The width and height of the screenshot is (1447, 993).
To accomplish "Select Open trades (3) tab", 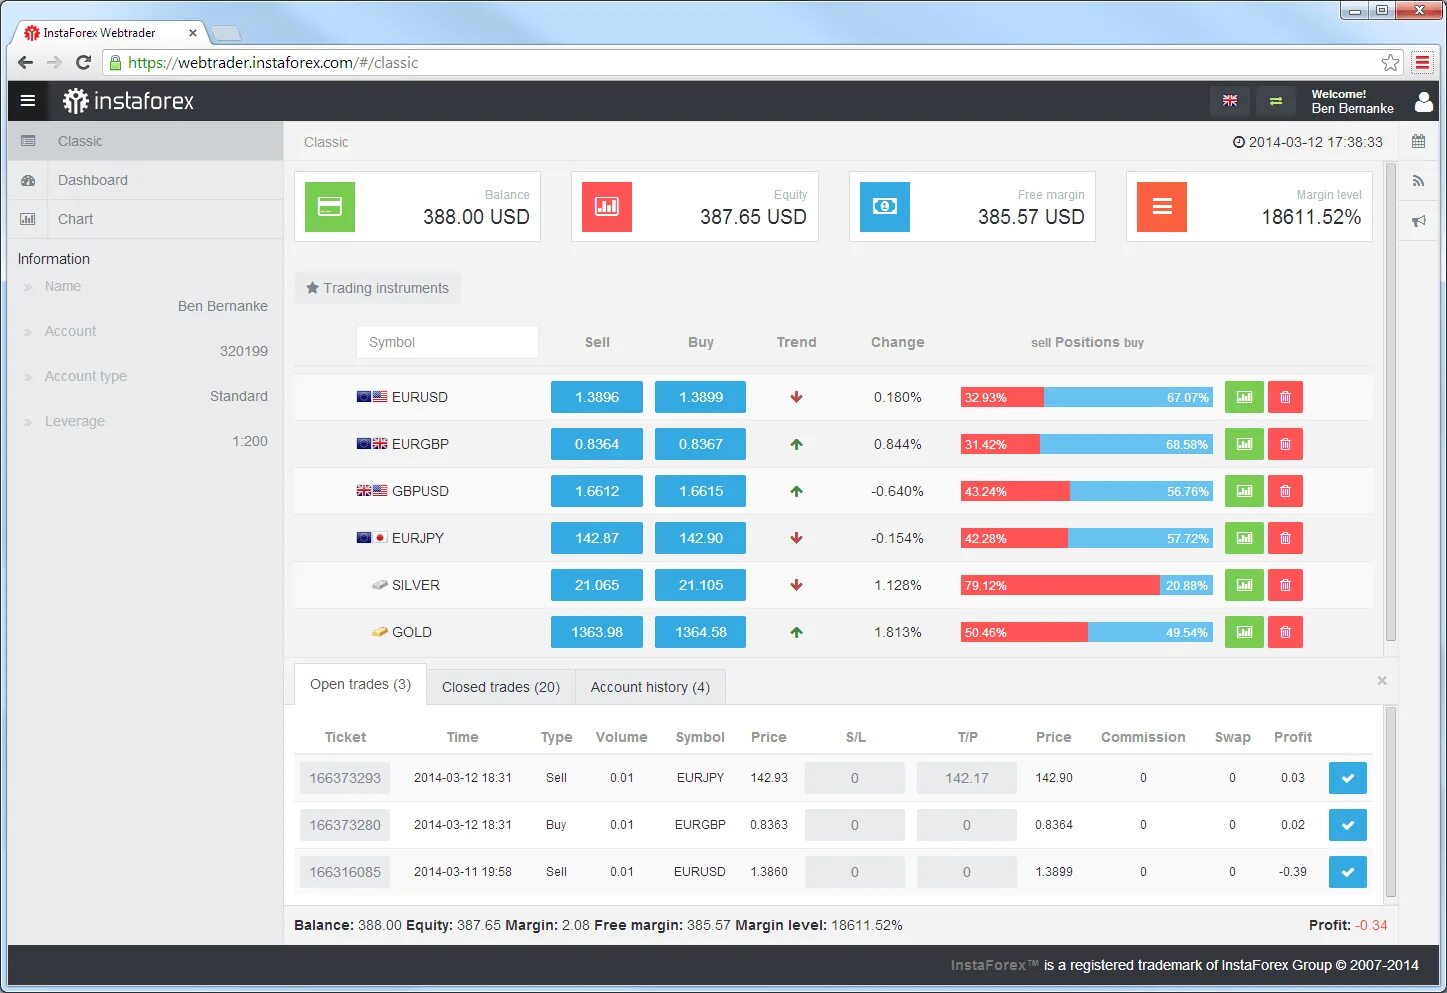I will coord(360,684).
